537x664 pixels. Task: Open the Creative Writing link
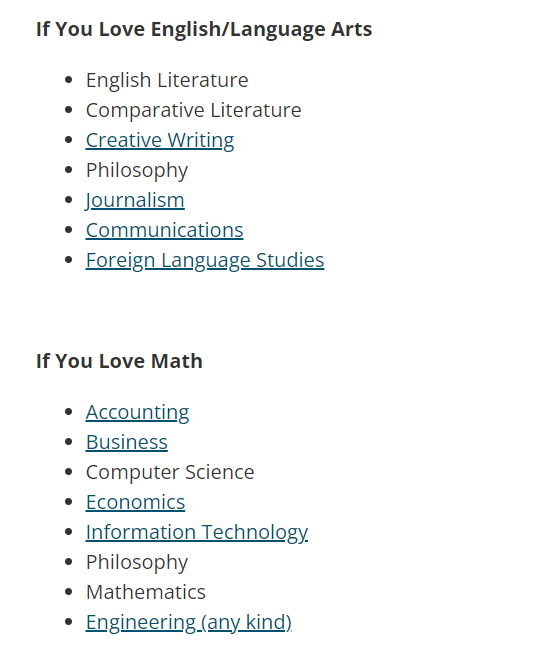[160, 140]
